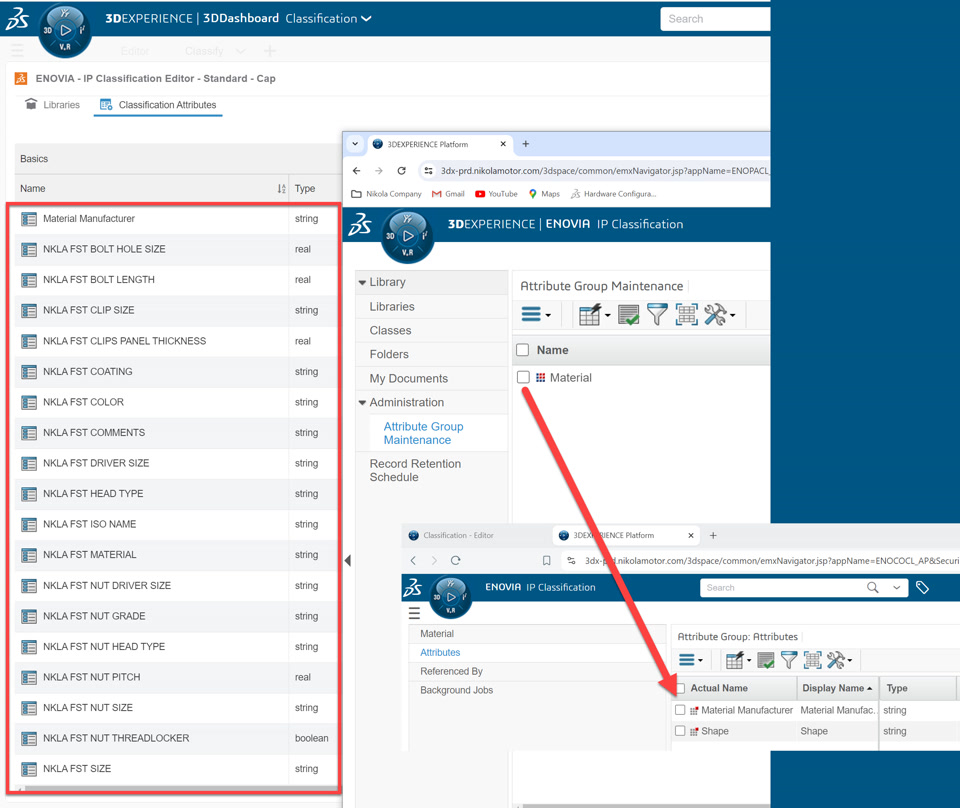Click the upper browser address bar URL
Image resolution: width=960 pixels, height=808 pixels.
604,171
